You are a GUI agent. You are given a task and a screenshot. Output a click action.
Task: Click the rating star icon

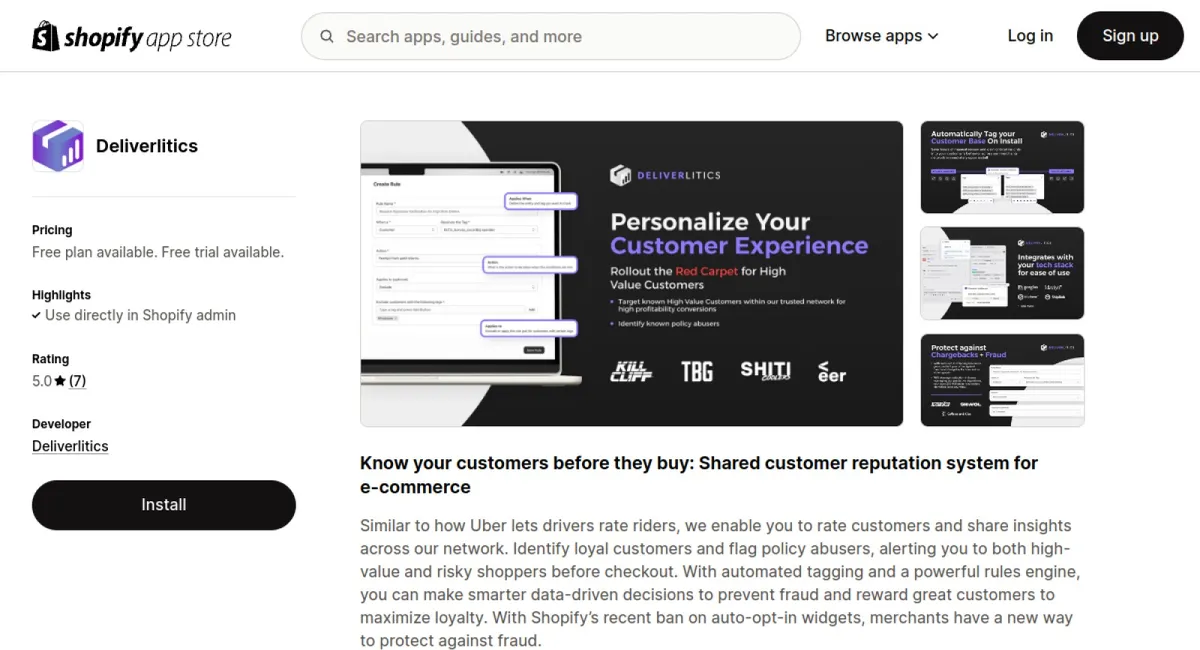click(x=60, y=381)
